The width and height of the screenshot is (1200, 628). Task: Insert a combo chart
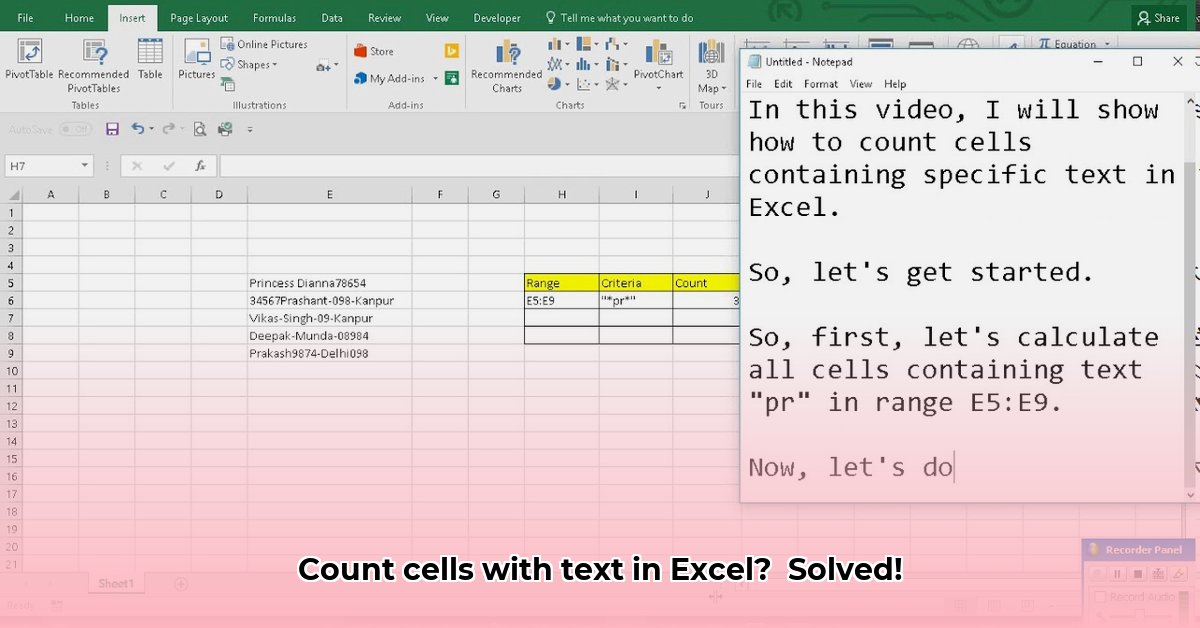(x=617, y=64)
